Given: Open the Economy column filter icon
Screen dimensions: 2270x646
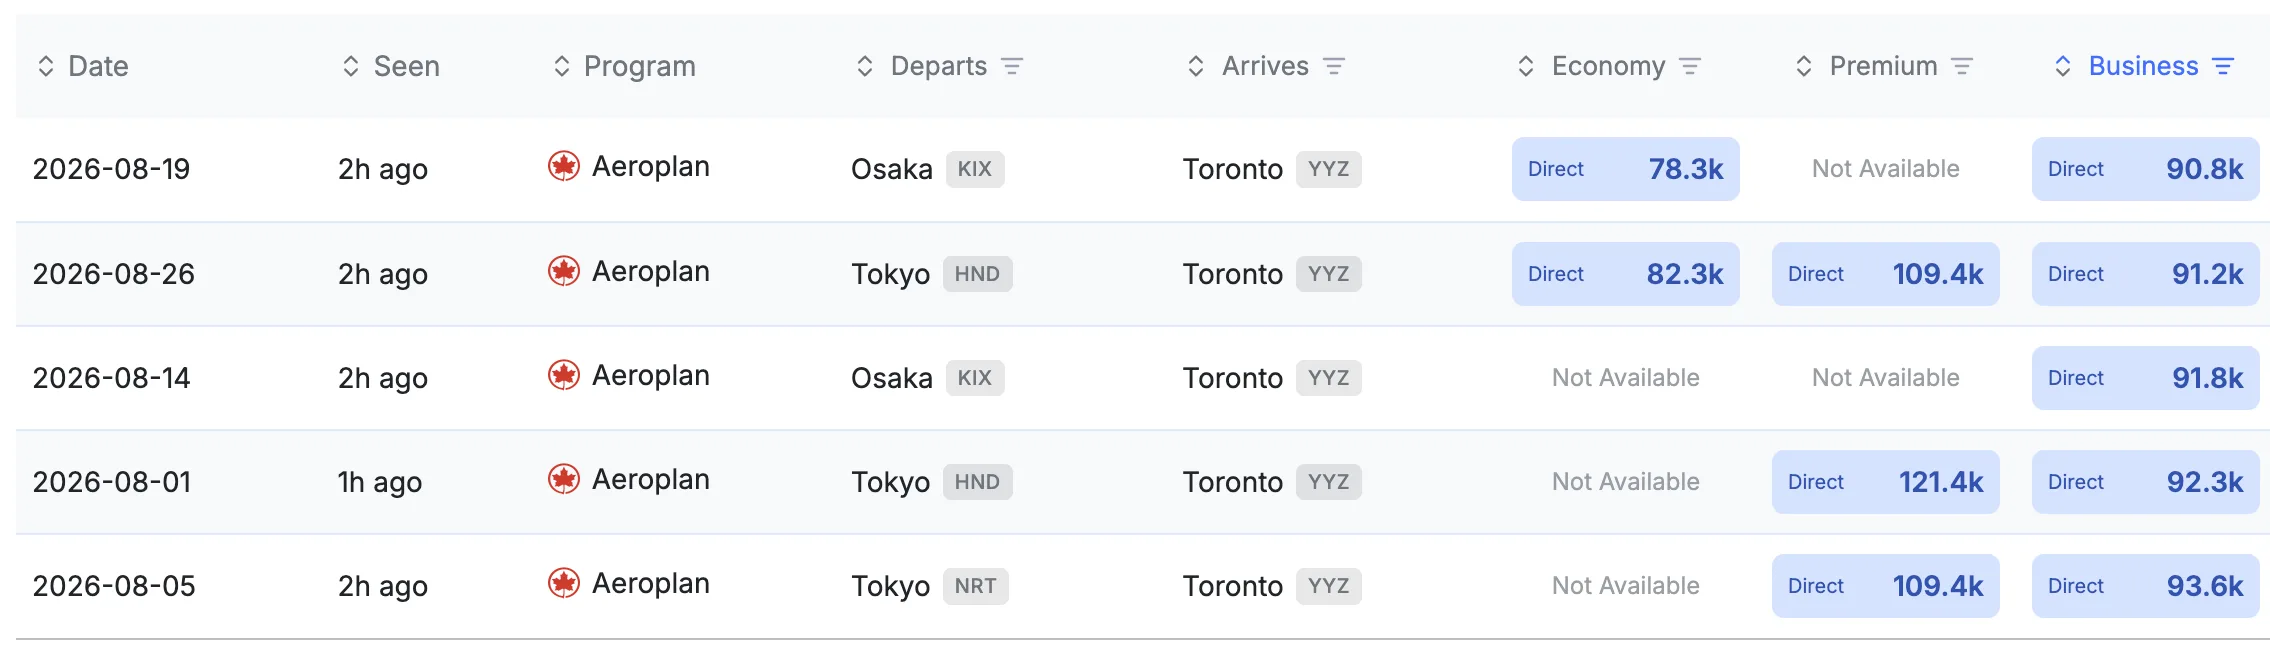Looking at the screenshot, I should point(1690,66).
